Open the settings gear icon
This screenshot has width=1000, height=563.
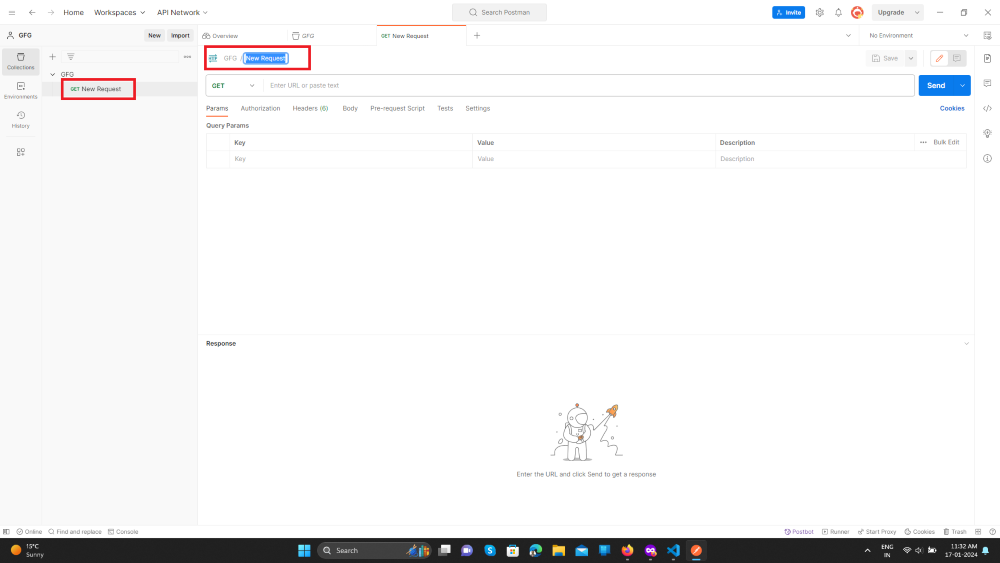coord(820,12)
